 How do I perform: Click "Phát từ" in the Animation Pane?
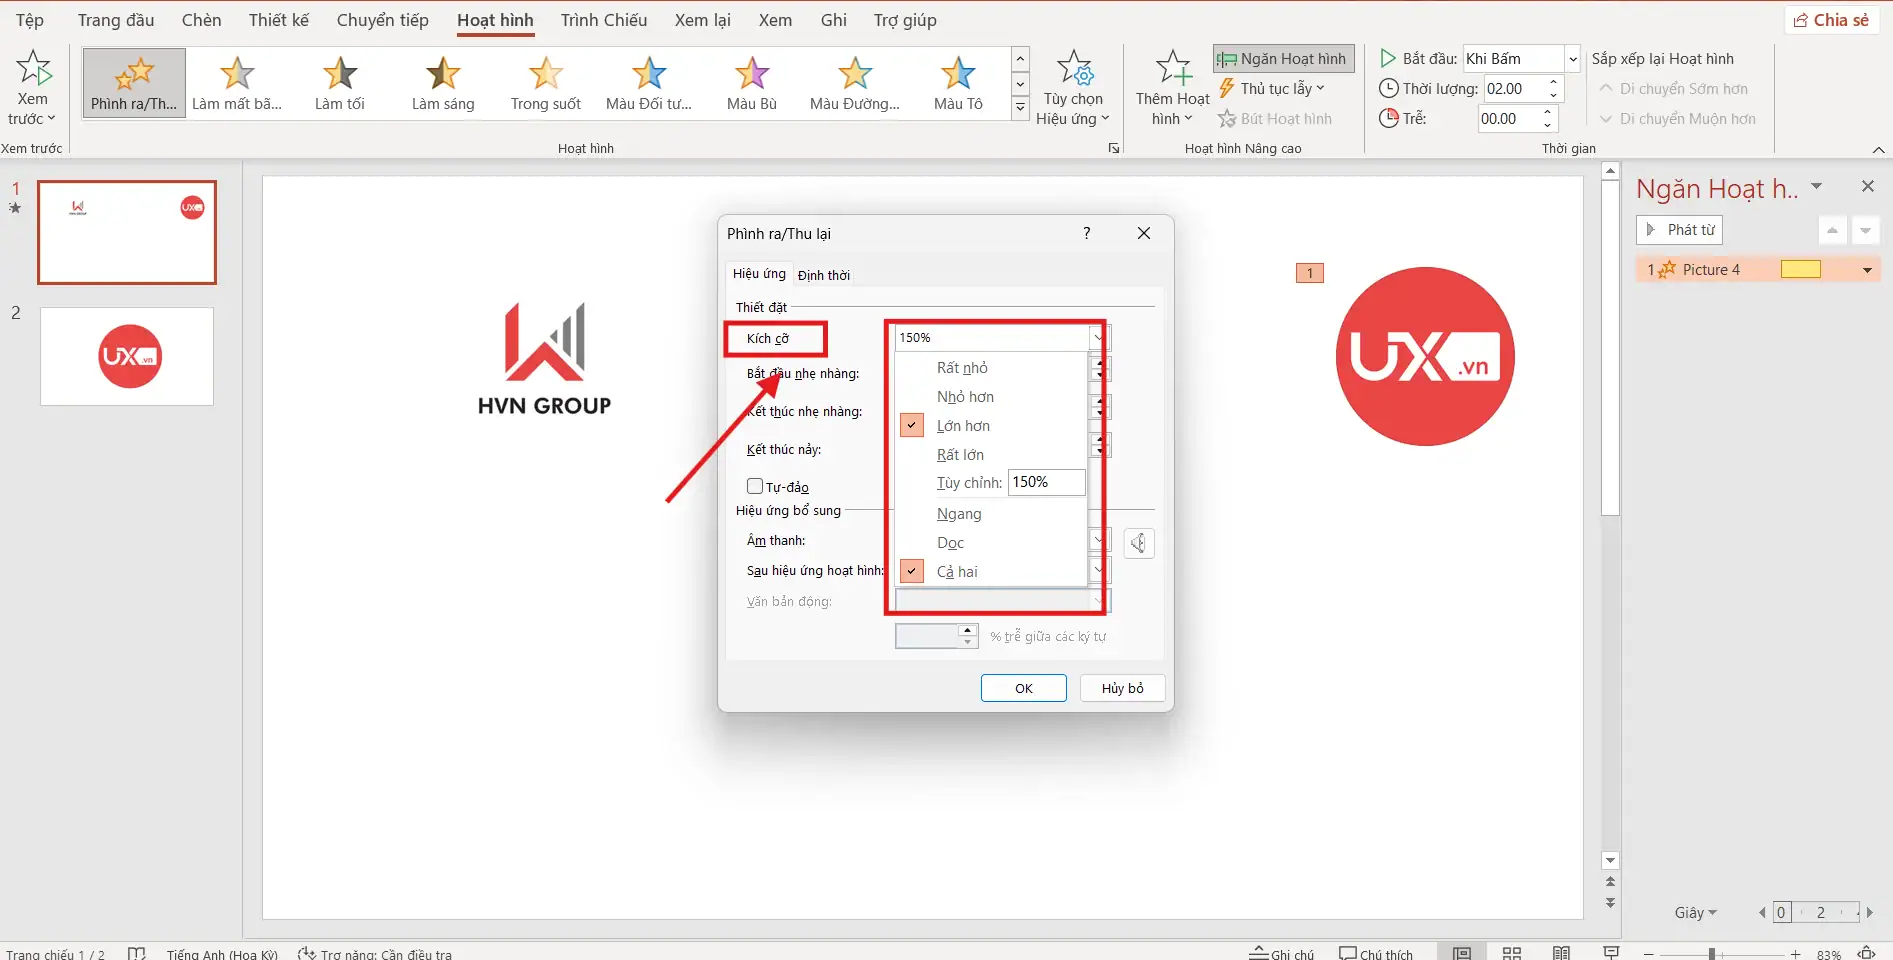(1679, 229)
